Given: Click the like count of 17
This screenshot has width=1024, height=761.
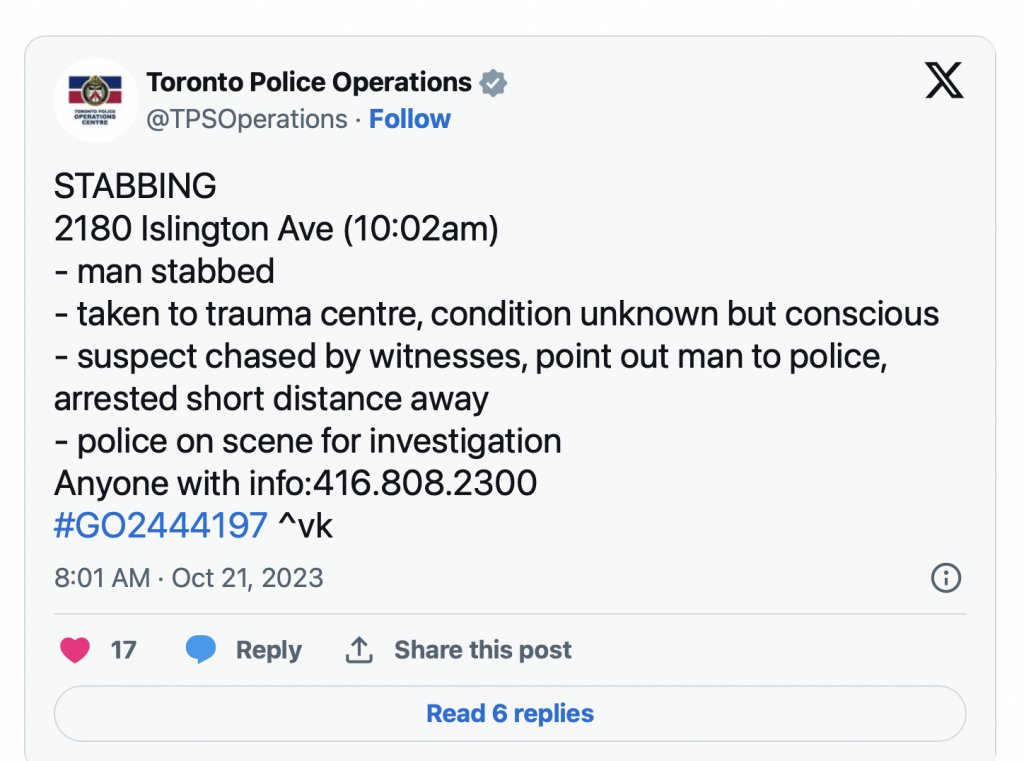Looking at the screenshot, I should (x=123, y=650).
